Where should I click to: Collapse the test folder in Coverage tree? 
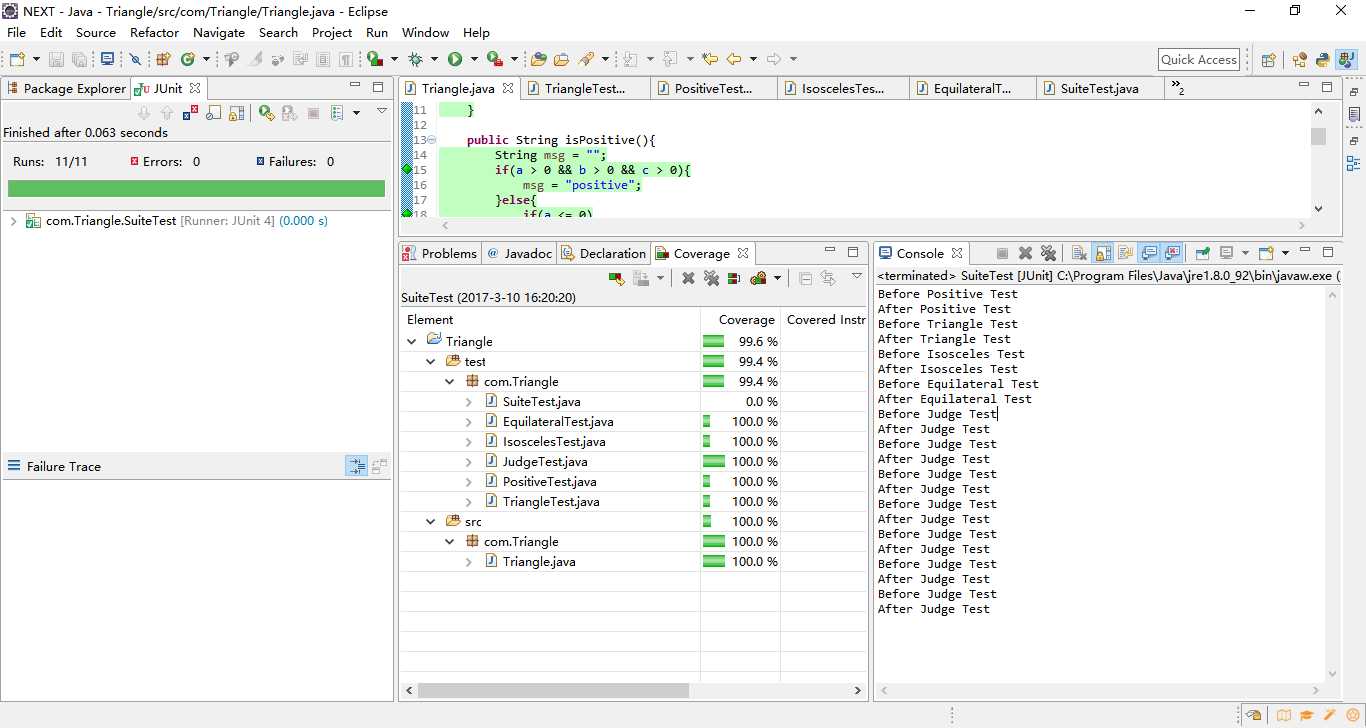[x=431, y=361]
